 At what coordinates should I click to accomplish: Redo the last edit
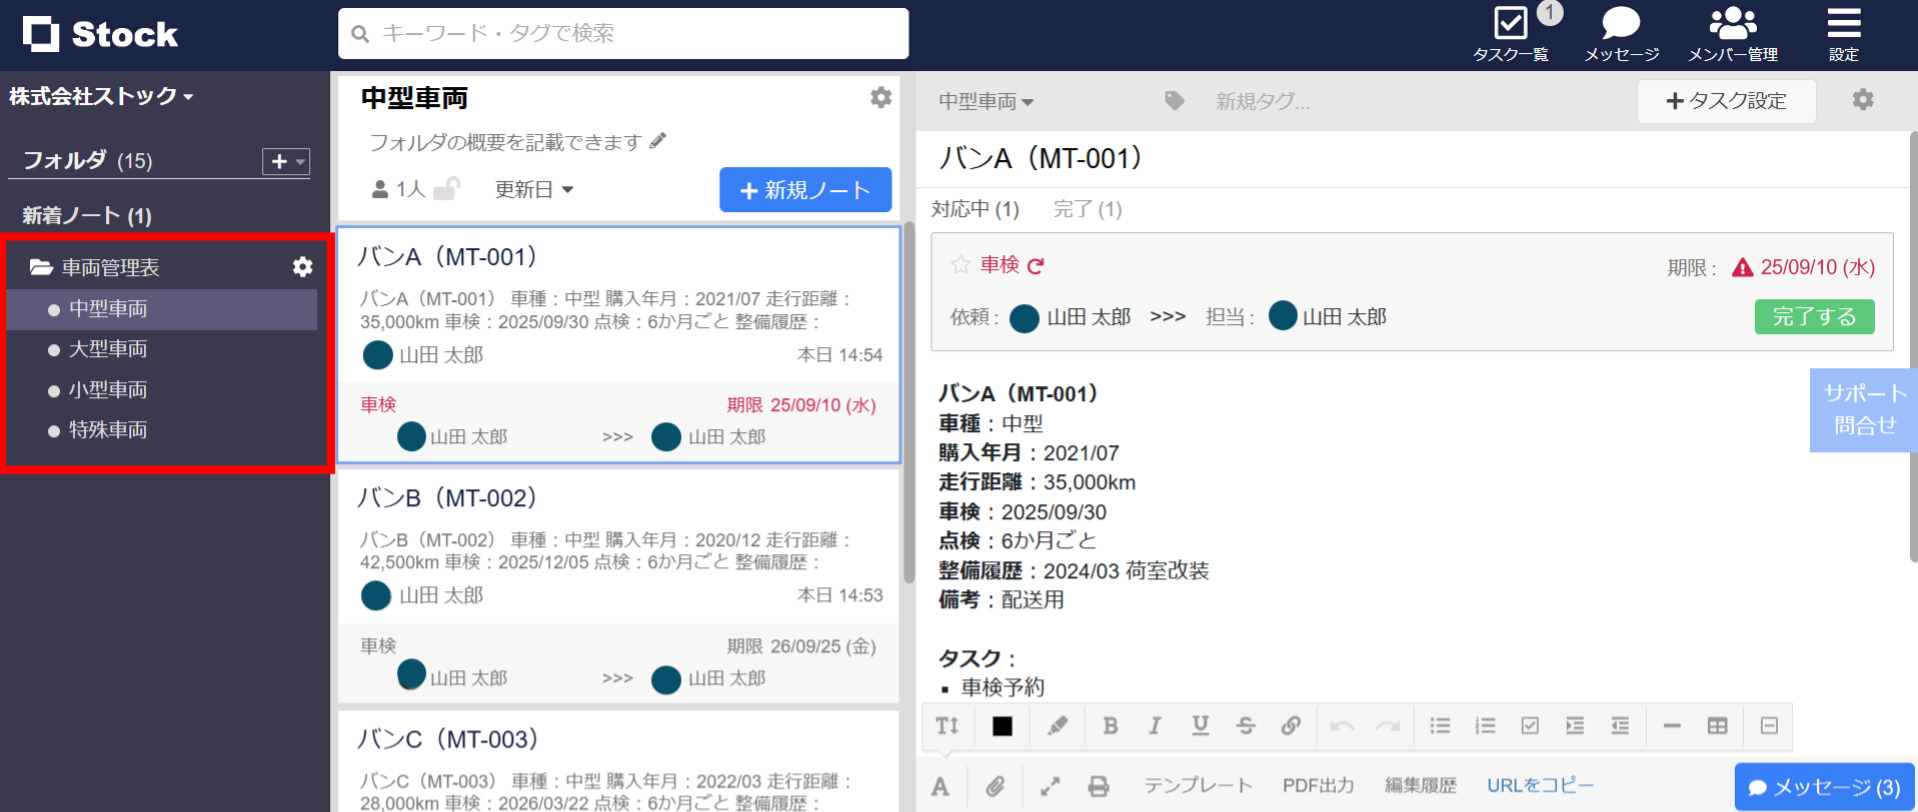coord(1387,726)
